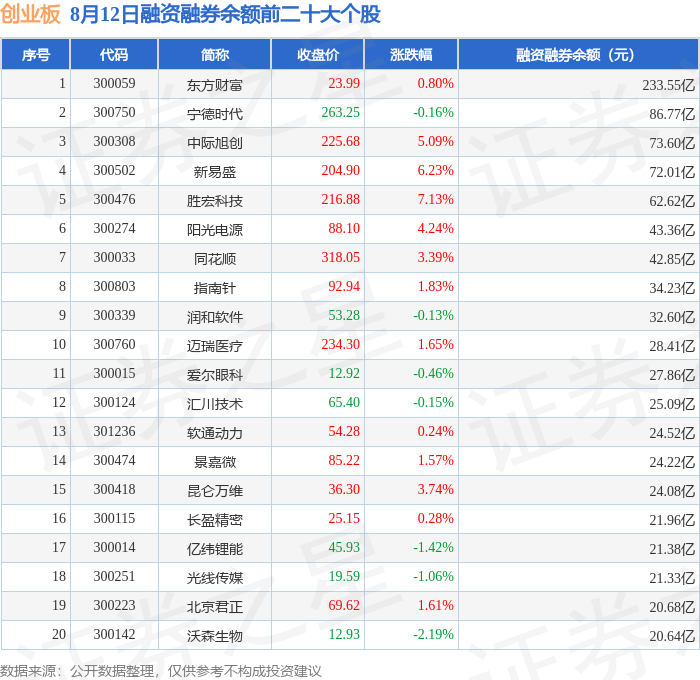This screenshot has width=700, height=680.
Task: Click closing price 263.25
Action: [x=340, y=113]
